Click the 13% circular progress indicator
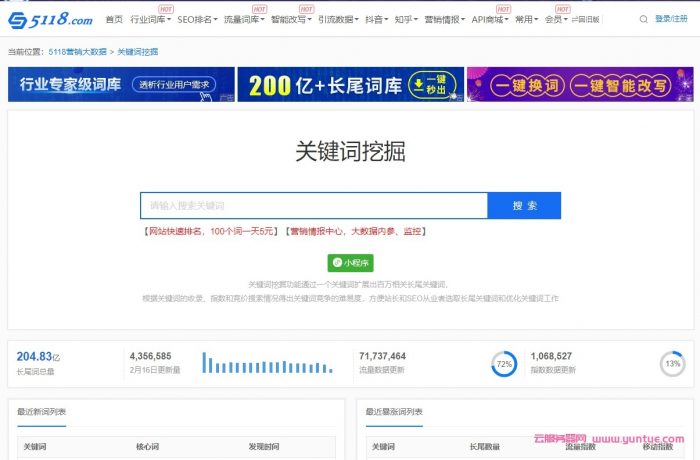 672,365
